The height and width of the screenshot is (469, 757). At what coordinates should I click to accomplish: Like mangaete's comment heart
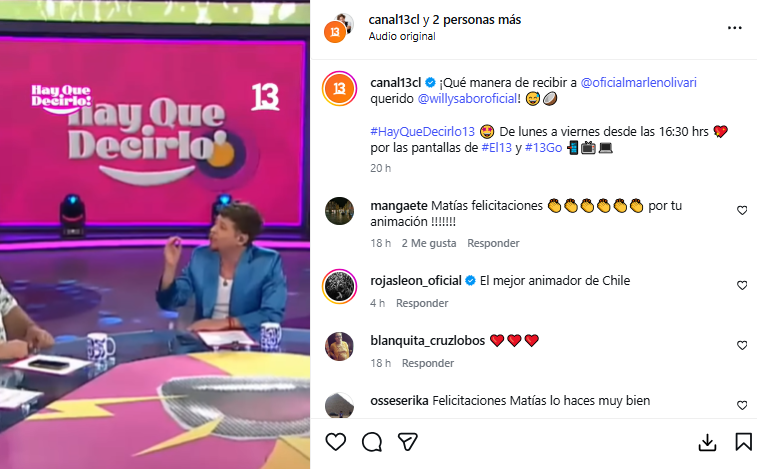click(x=742, y=211)
